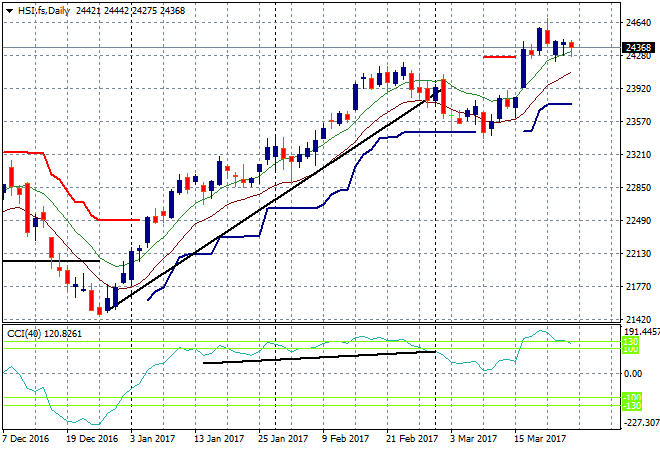Click the 22130 price axis label

tap(639, 254)
